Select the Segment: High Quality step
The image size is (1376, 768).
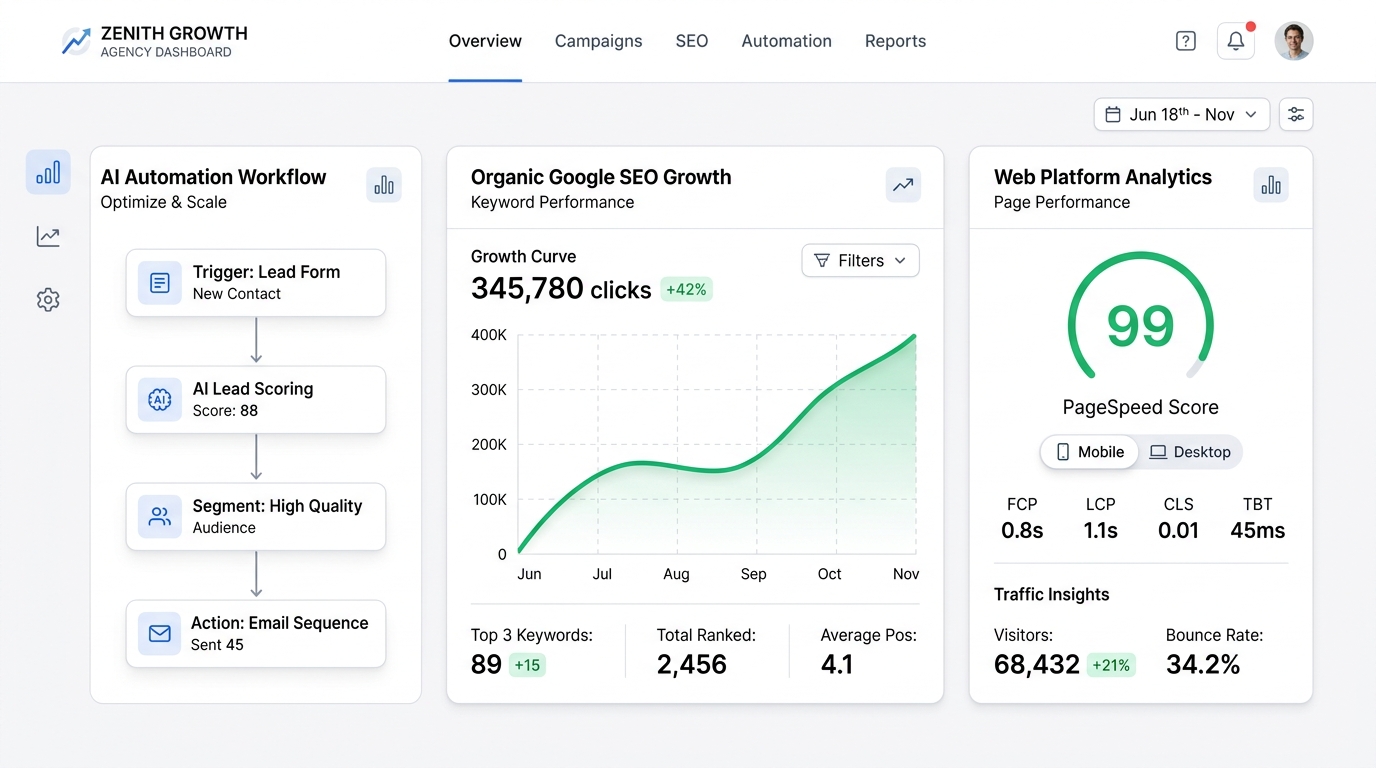256,517
